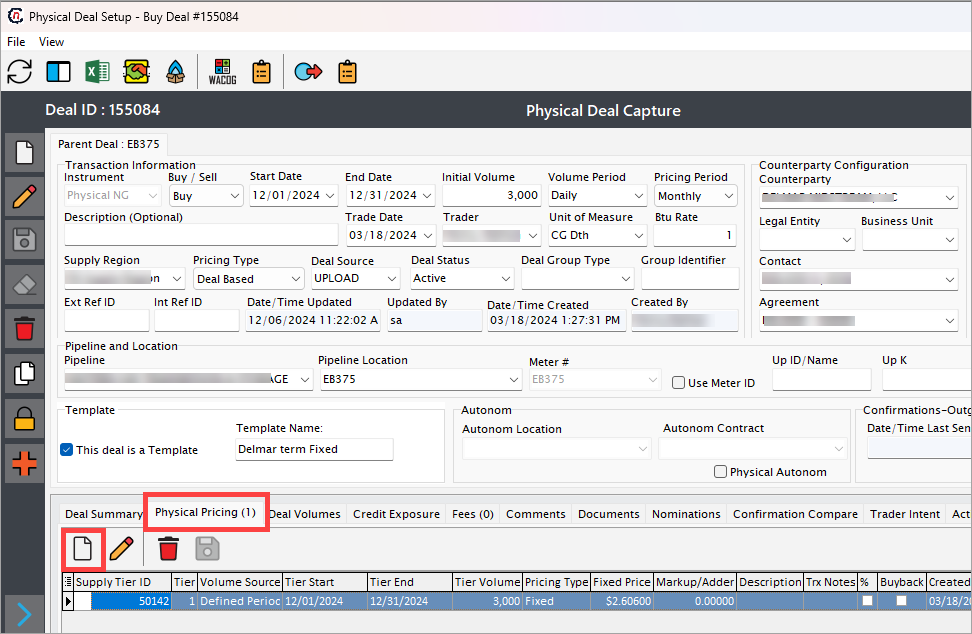Click the sidebar save disk icon
972x634 pixels.
24,240
